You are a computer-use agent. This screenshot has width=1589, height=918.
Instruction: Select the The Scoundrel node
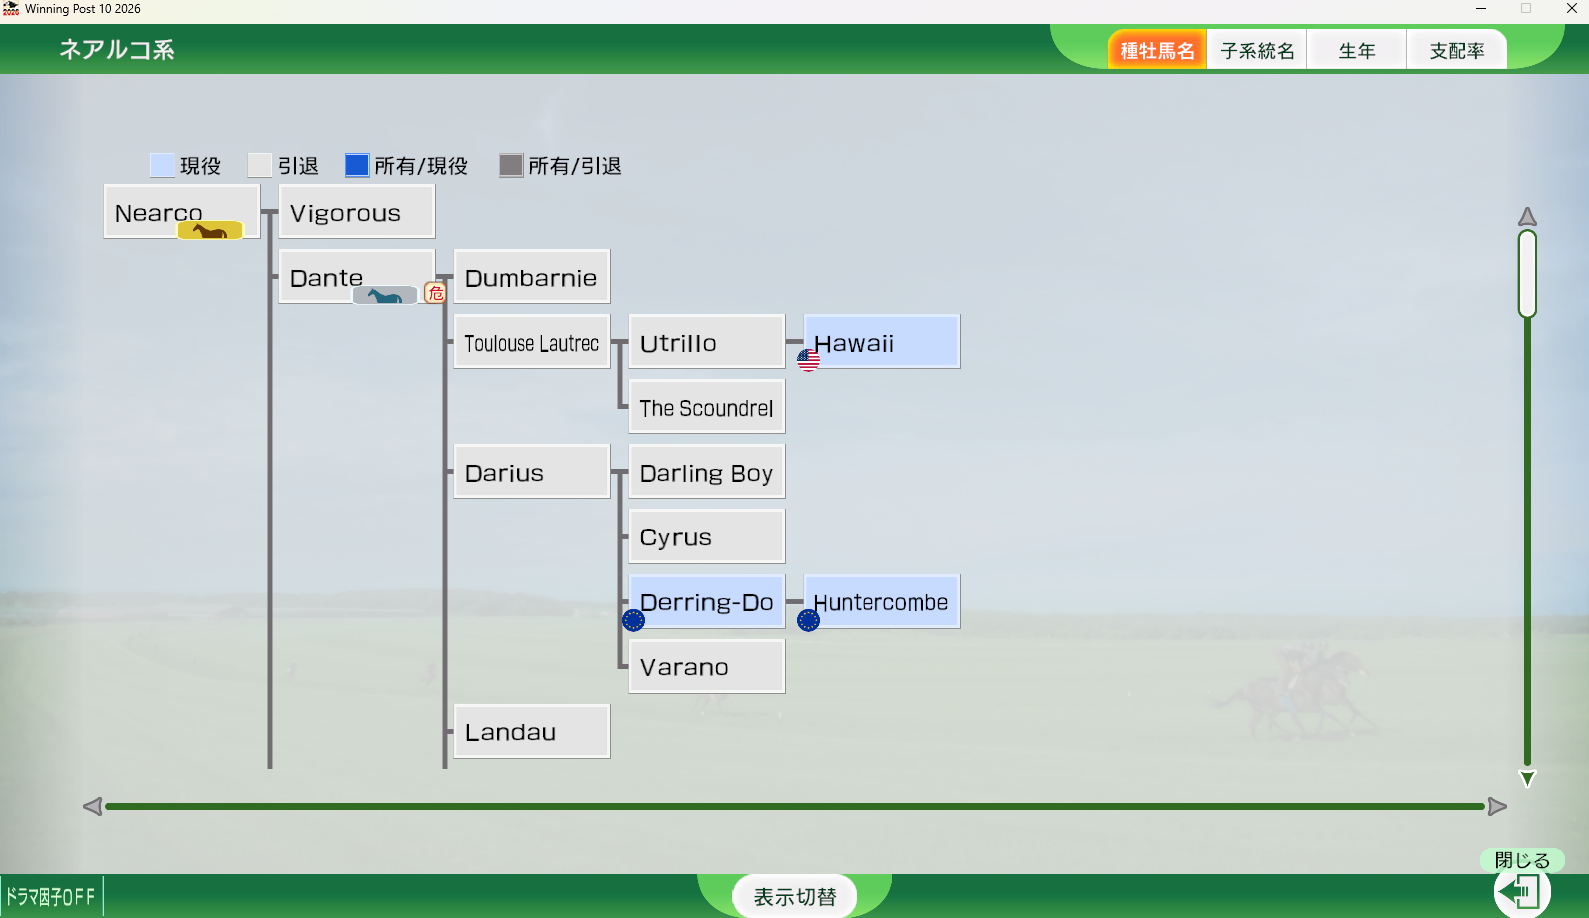coord(707,406)
